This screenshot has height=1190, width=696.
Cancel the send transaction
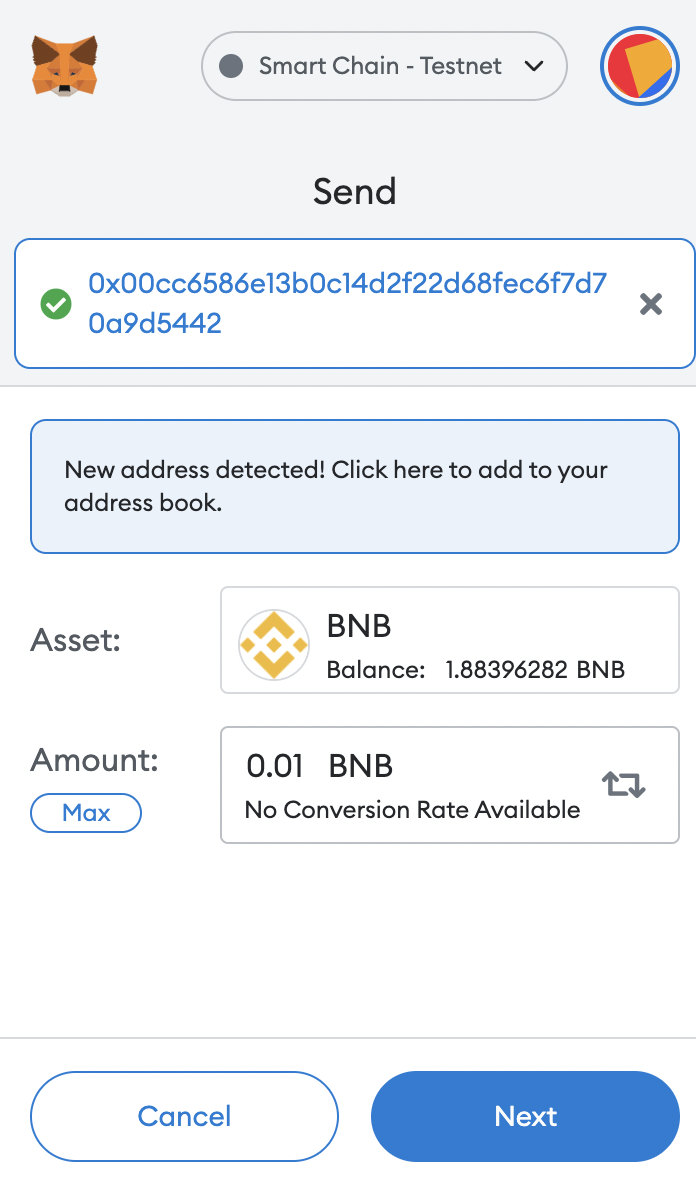point(185,1116)
